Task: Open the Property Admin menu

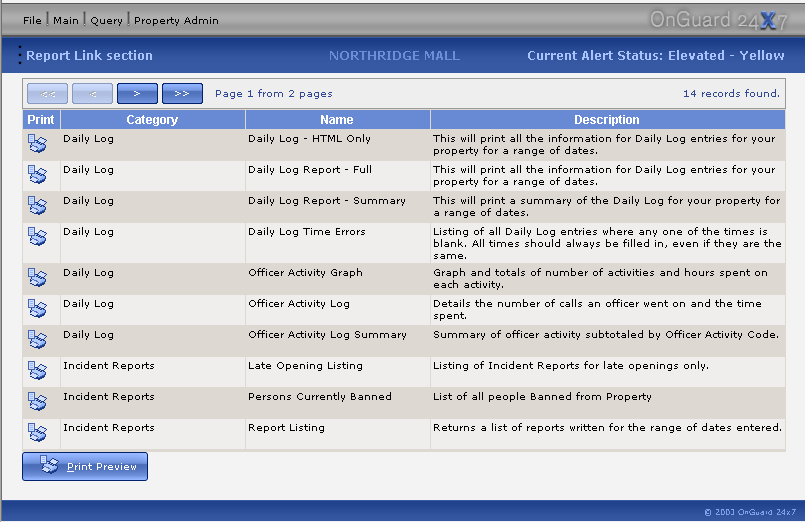Action: [x=176, y=21]
